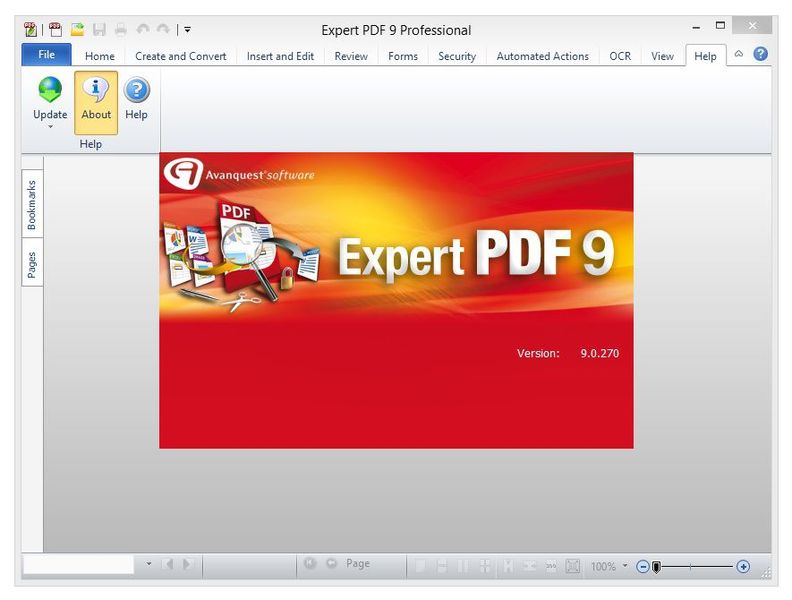Viewport: 792px width, 600px height.
Task: Adjust the zoom slider handle
Action: click(656, 567)
